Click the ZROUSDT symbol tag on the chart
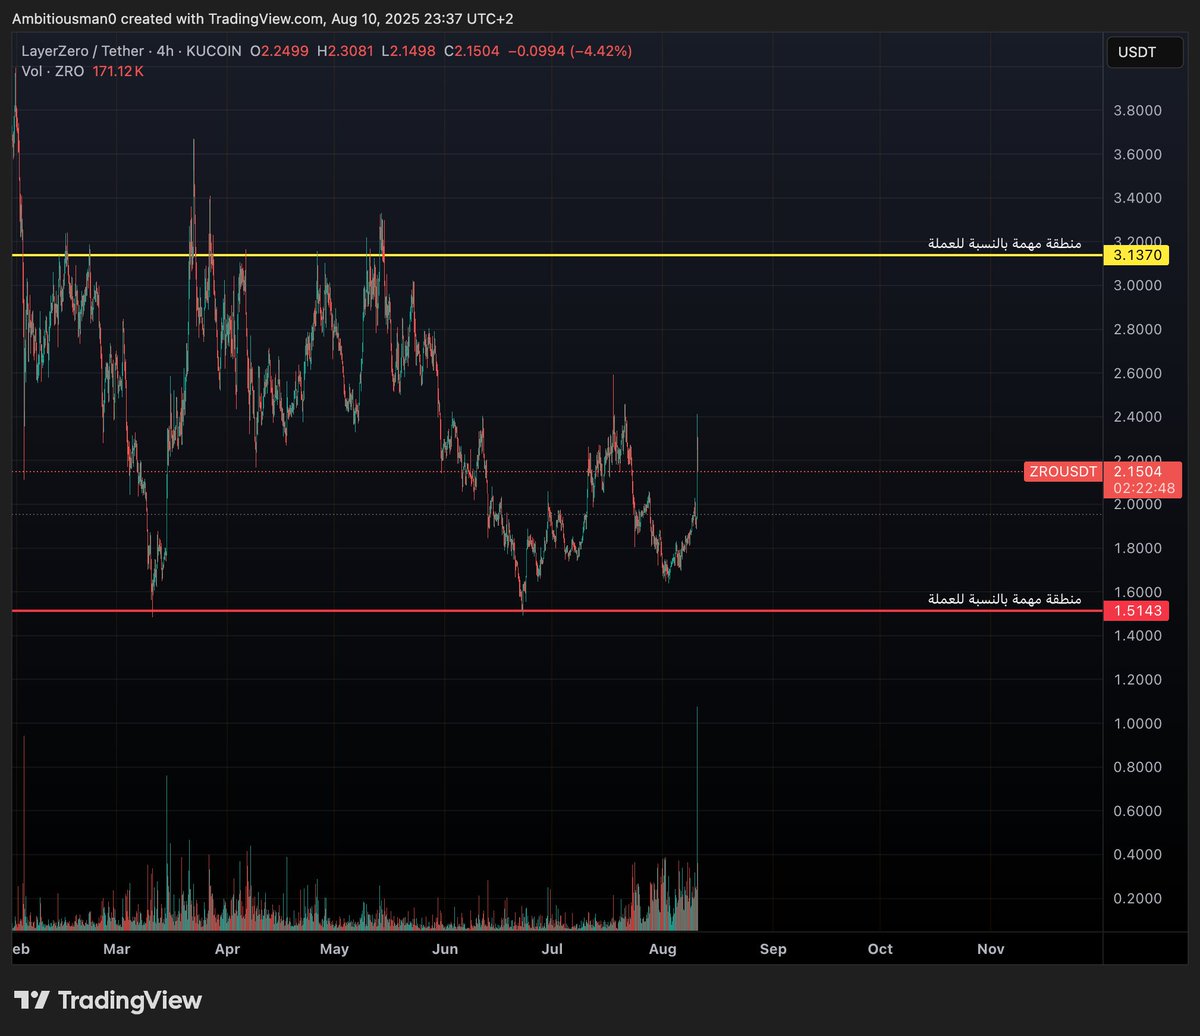Viewport: 1200px width, 1036px height. [1062, 471]
